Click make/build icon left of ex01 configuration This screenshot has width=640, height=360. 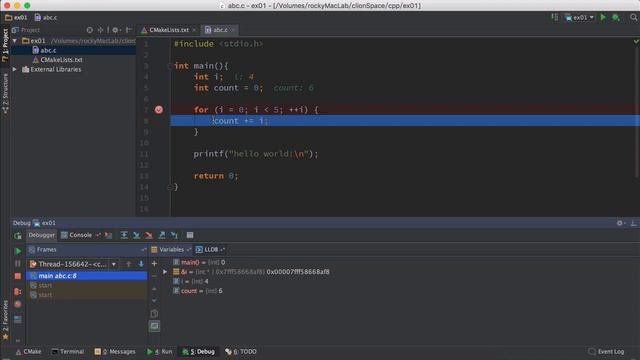coord(555,17)
